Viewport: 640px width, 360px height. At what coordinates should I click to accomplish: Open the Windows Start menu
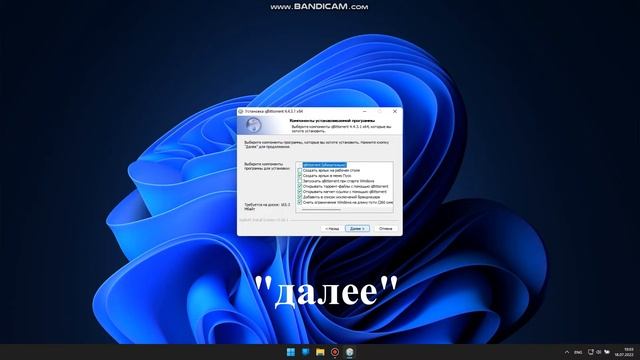click(291, 352)
